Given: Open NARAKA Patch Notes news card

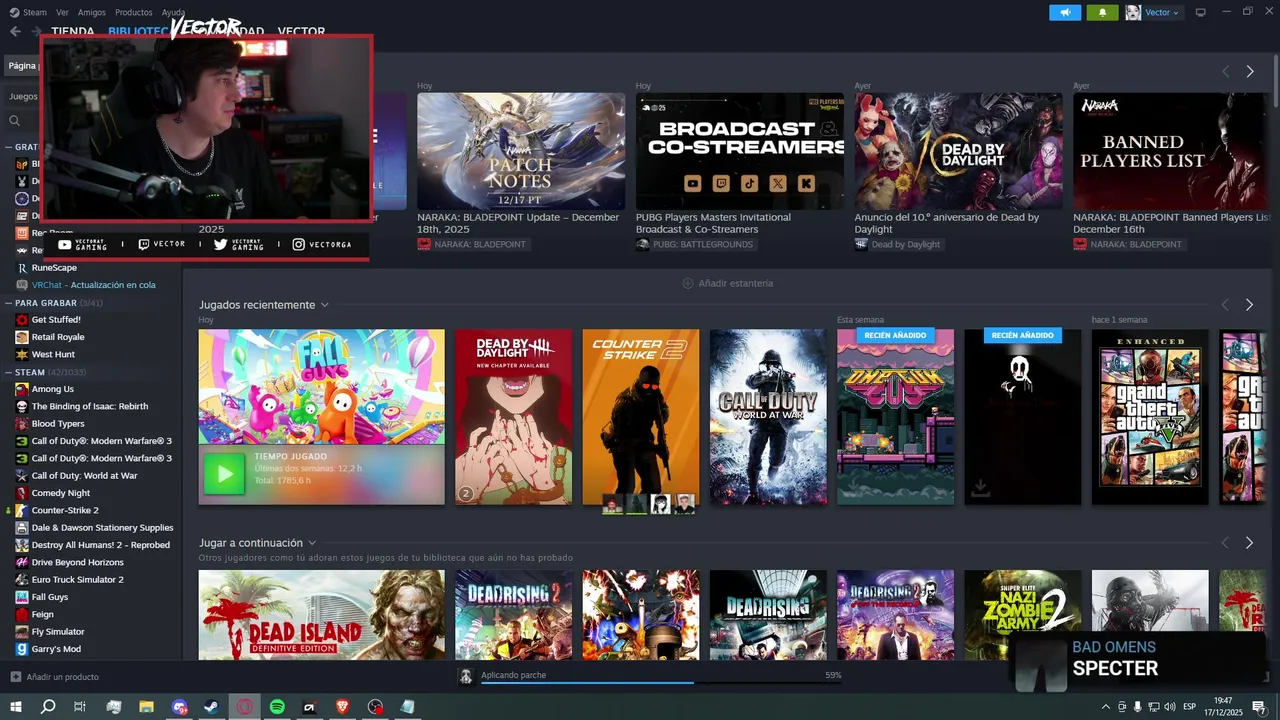Looking at the screenshot, I should (521, 151).
